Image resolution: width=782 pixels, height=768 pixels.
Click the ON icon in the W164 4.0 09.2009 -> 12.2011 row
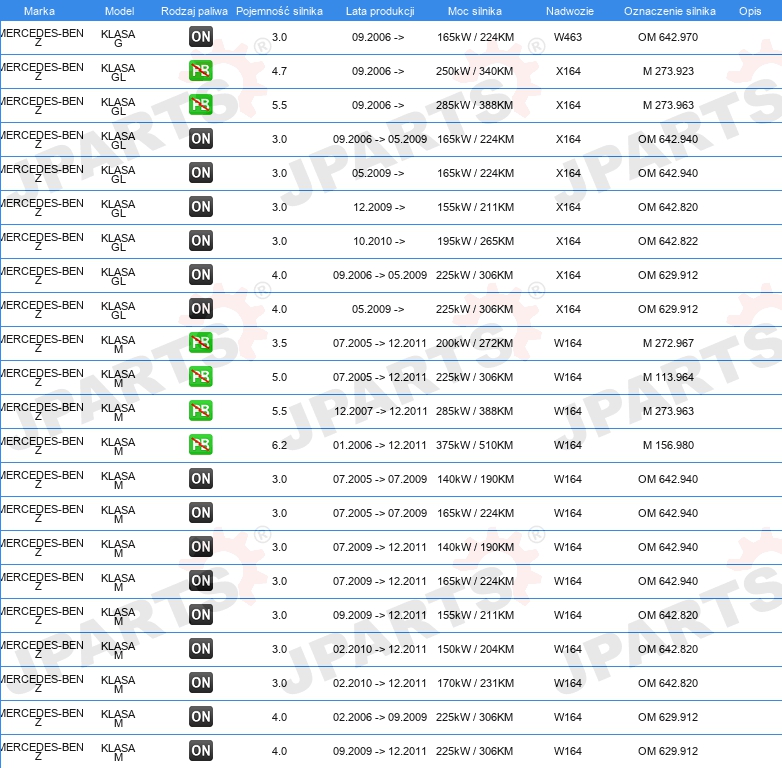point(201,751)
